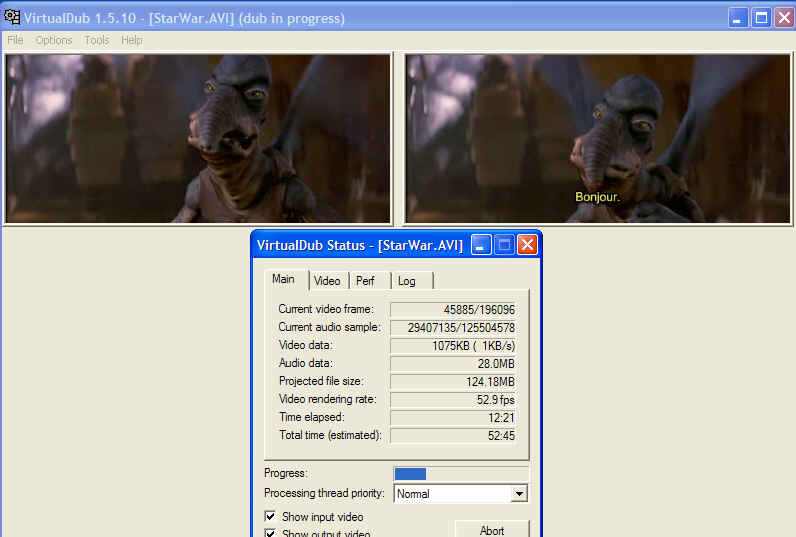This screenshot has height=537, width=796.
Task: Toggle the Show output video checkbox
Action: tap(270, 533)
